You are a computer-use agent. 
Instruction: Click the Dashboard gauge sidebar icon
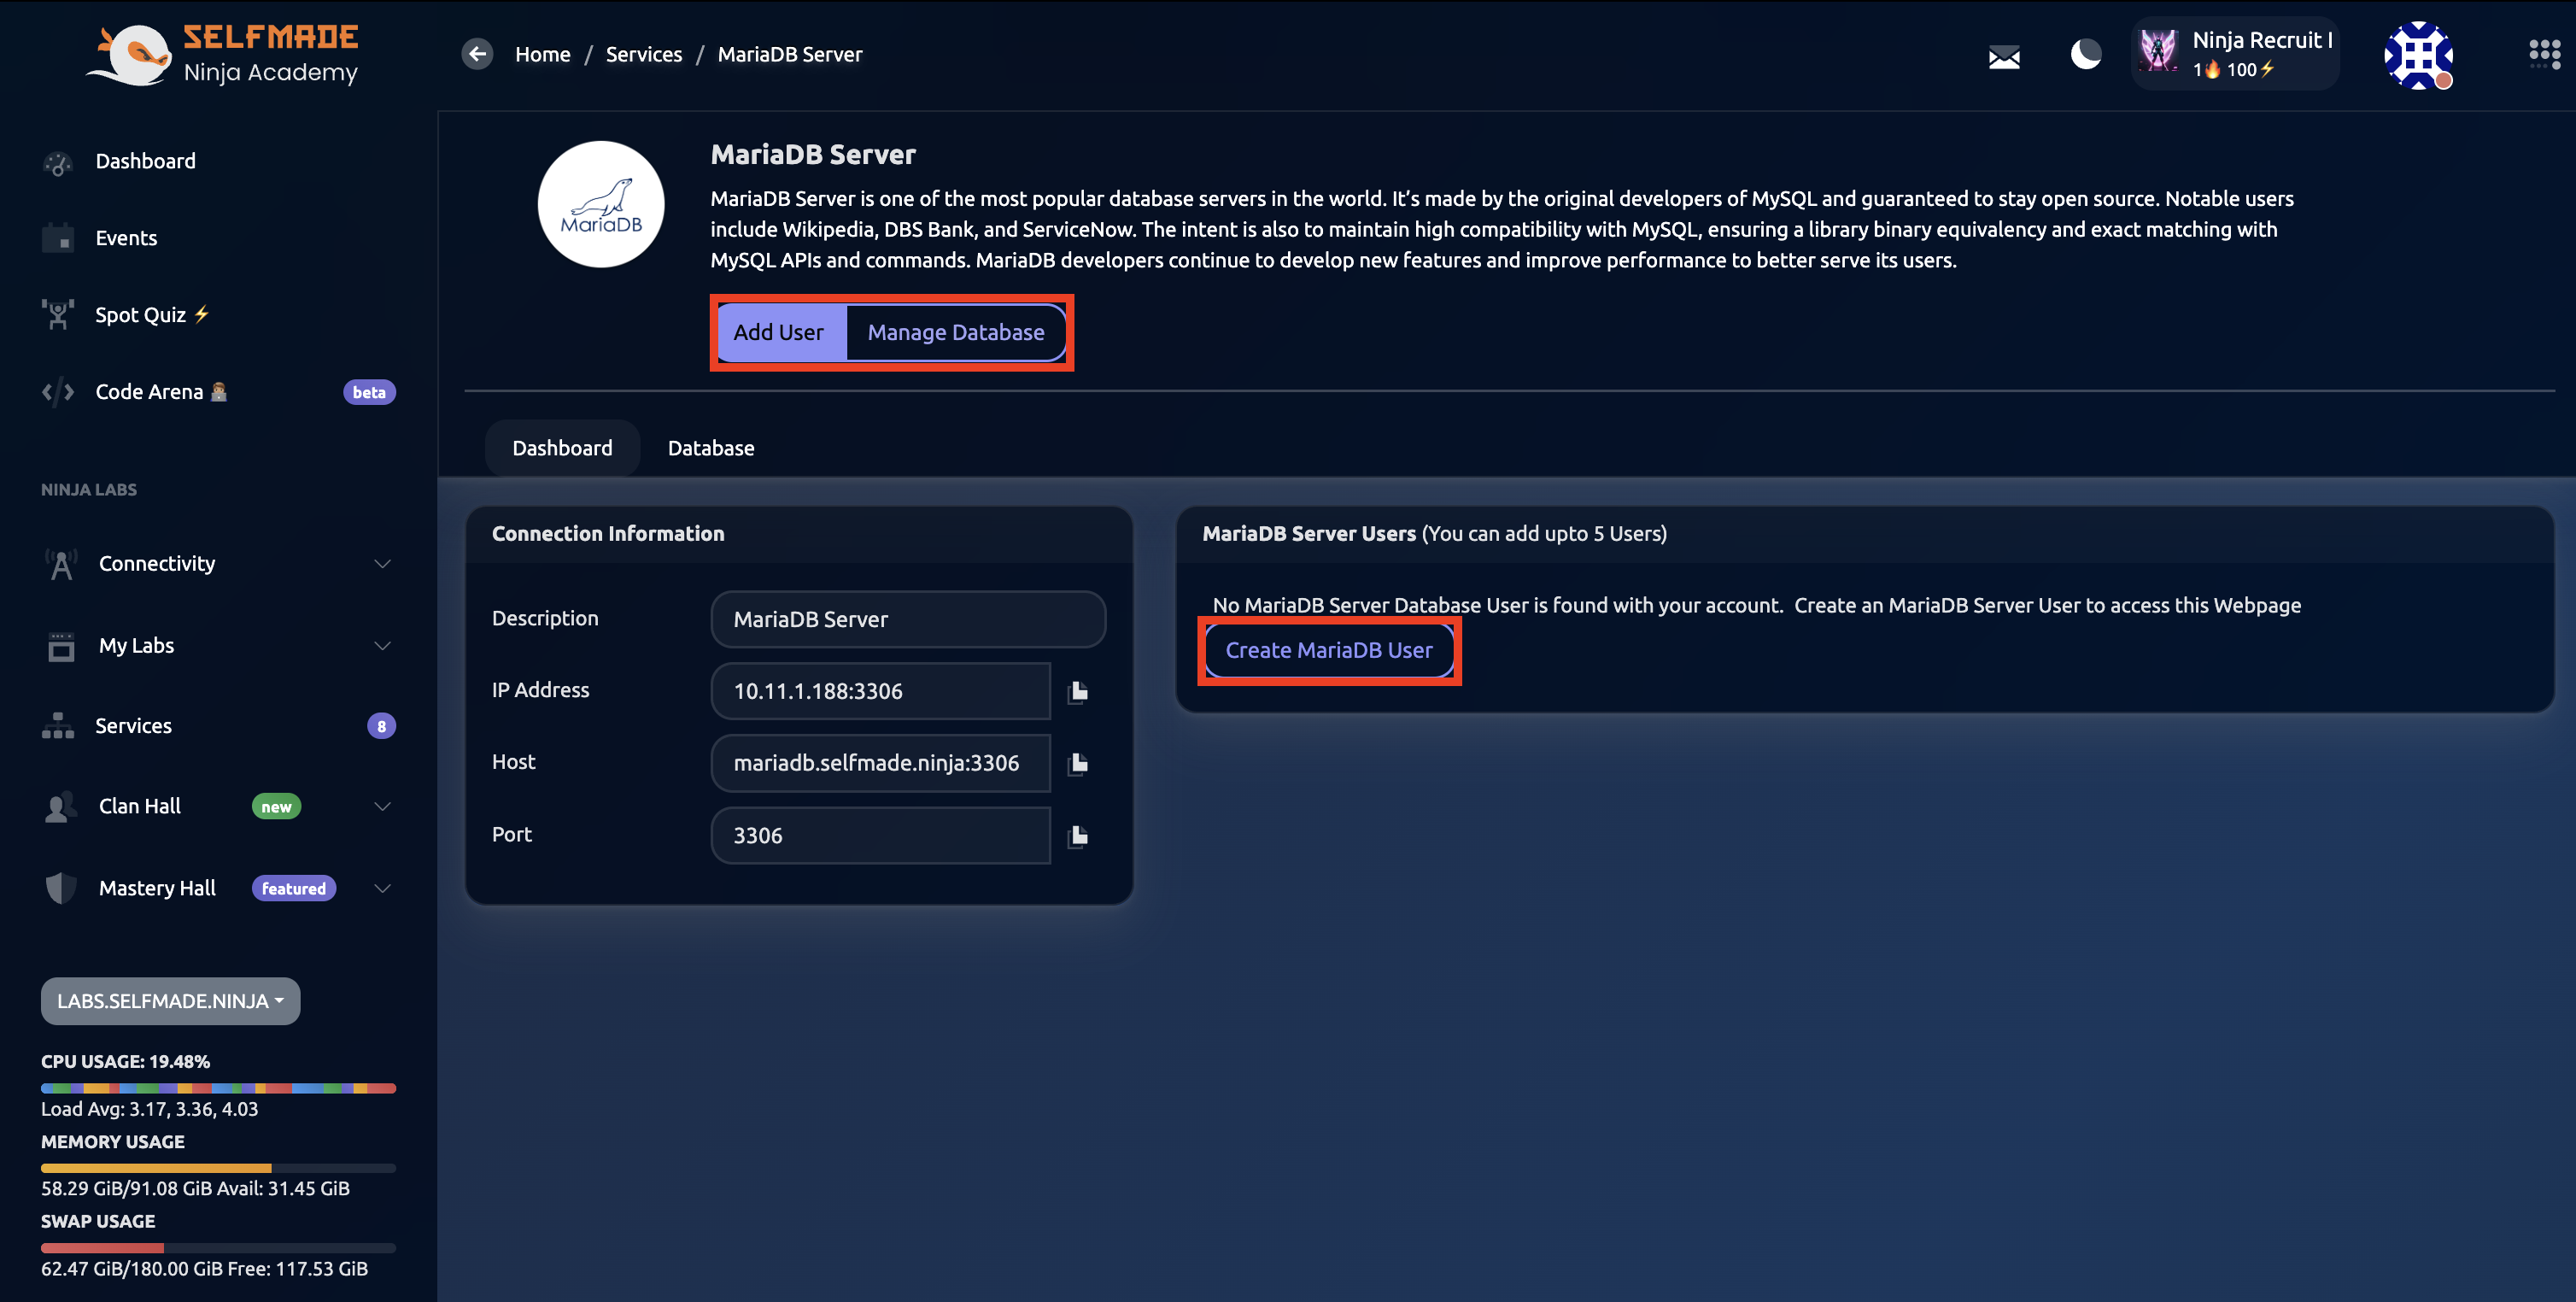tap(58, 162)
